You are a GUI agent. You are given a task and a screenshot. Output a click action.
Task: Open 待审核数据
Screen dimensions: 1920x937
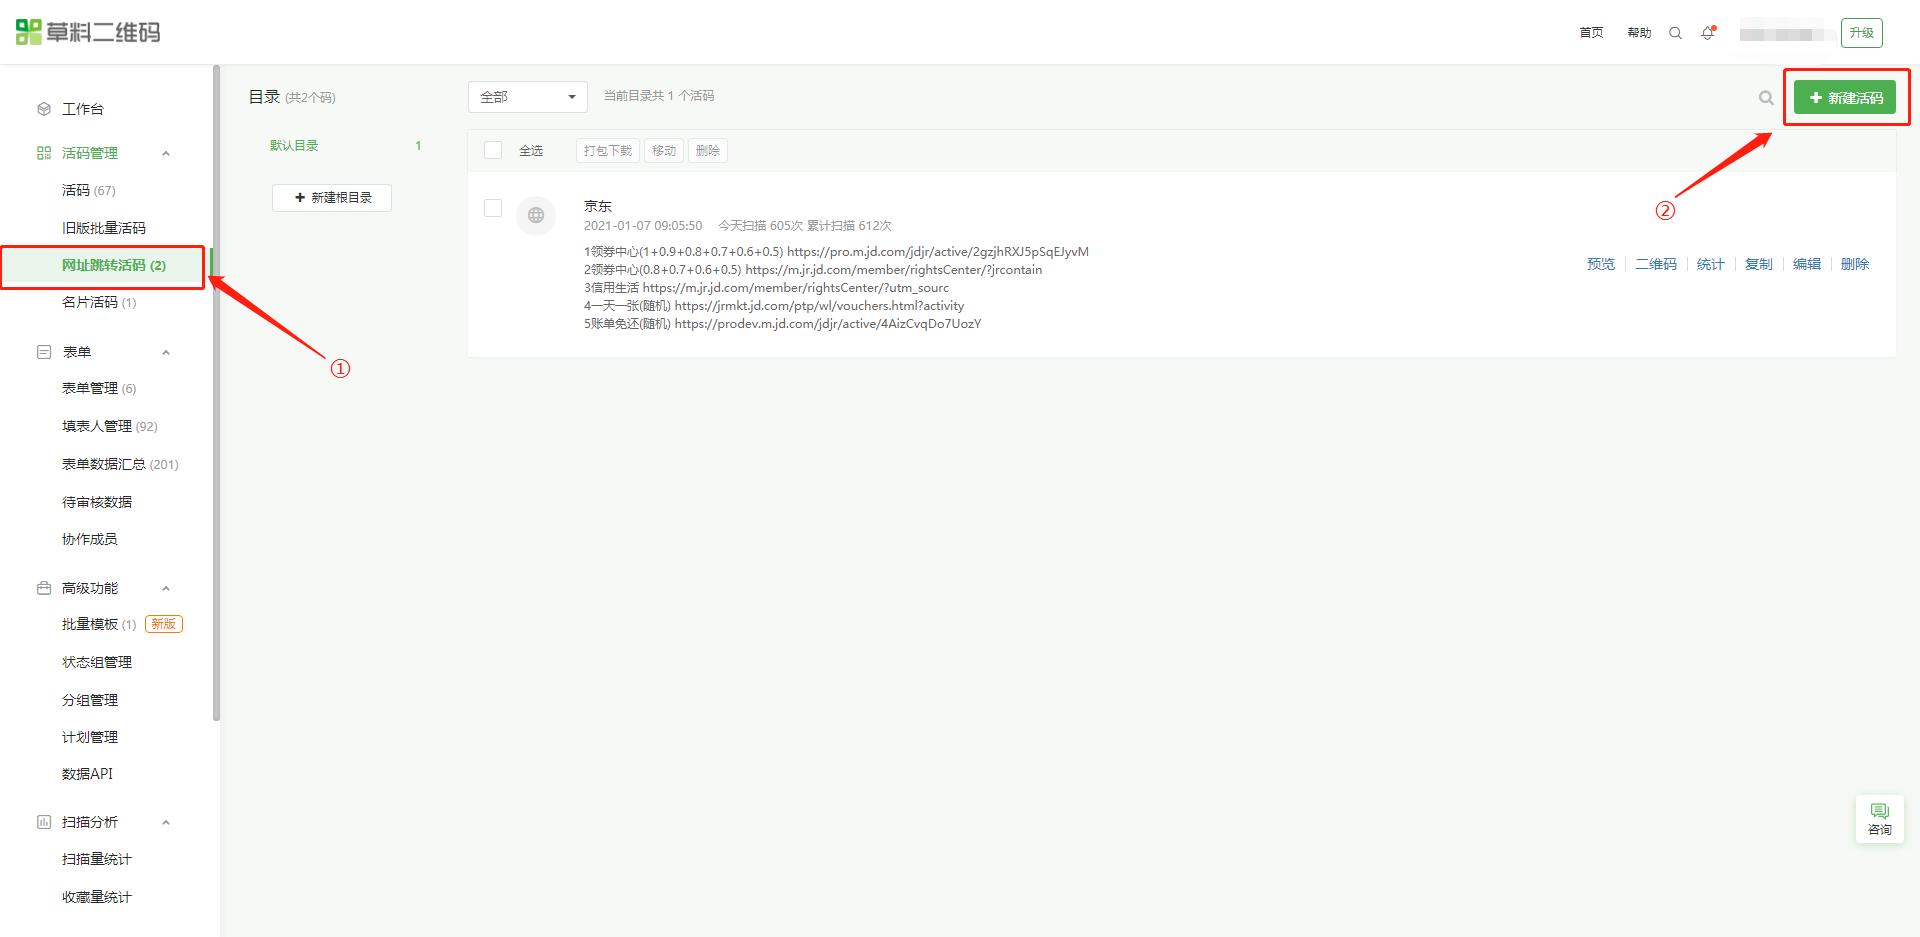(97, 502)
